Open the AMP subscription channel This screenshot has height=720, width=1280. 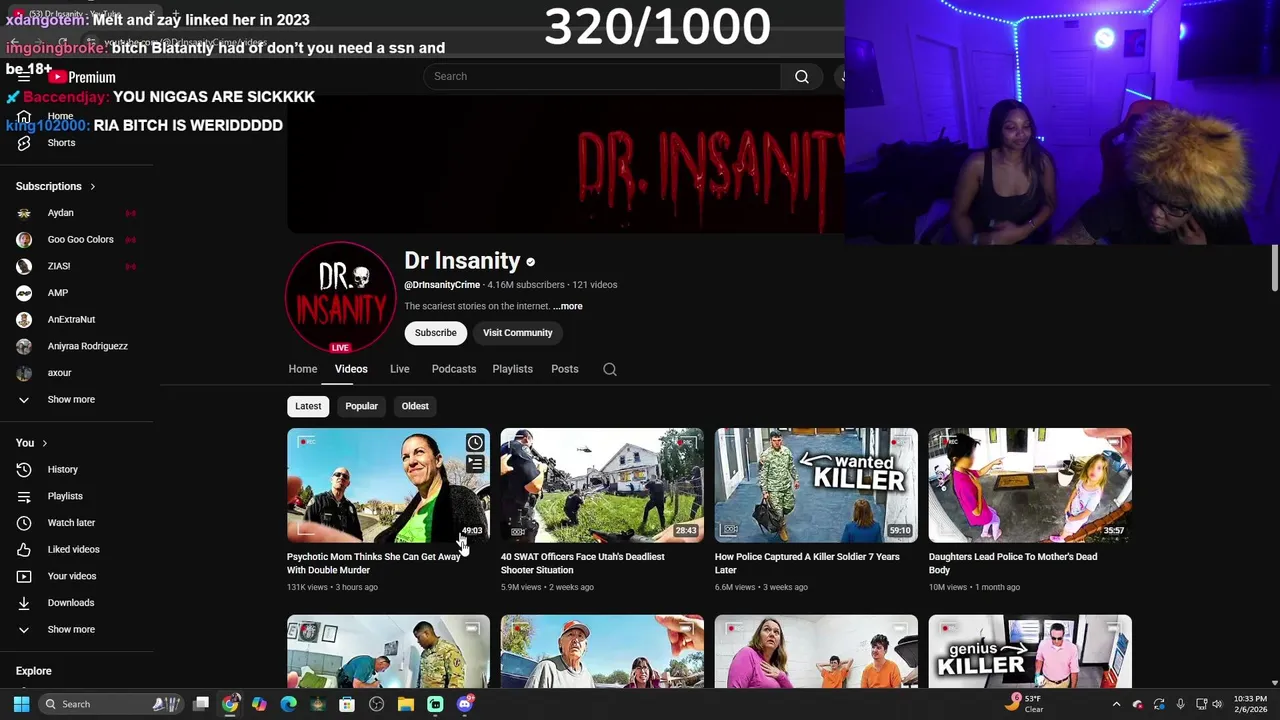(57, 293)
